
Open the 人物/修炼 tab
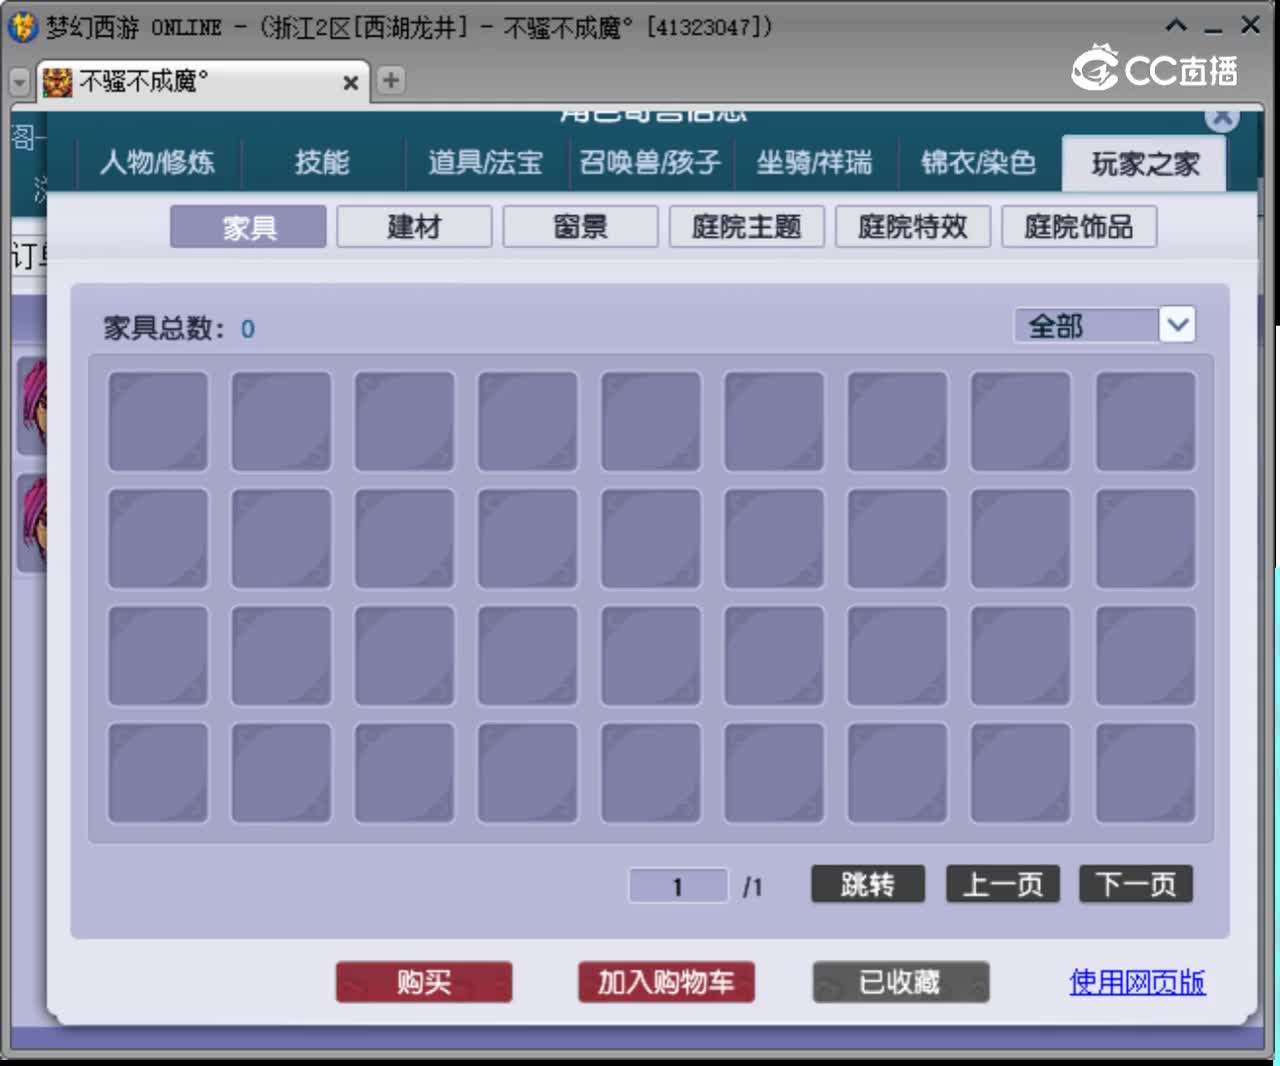[x=158, y=162]
